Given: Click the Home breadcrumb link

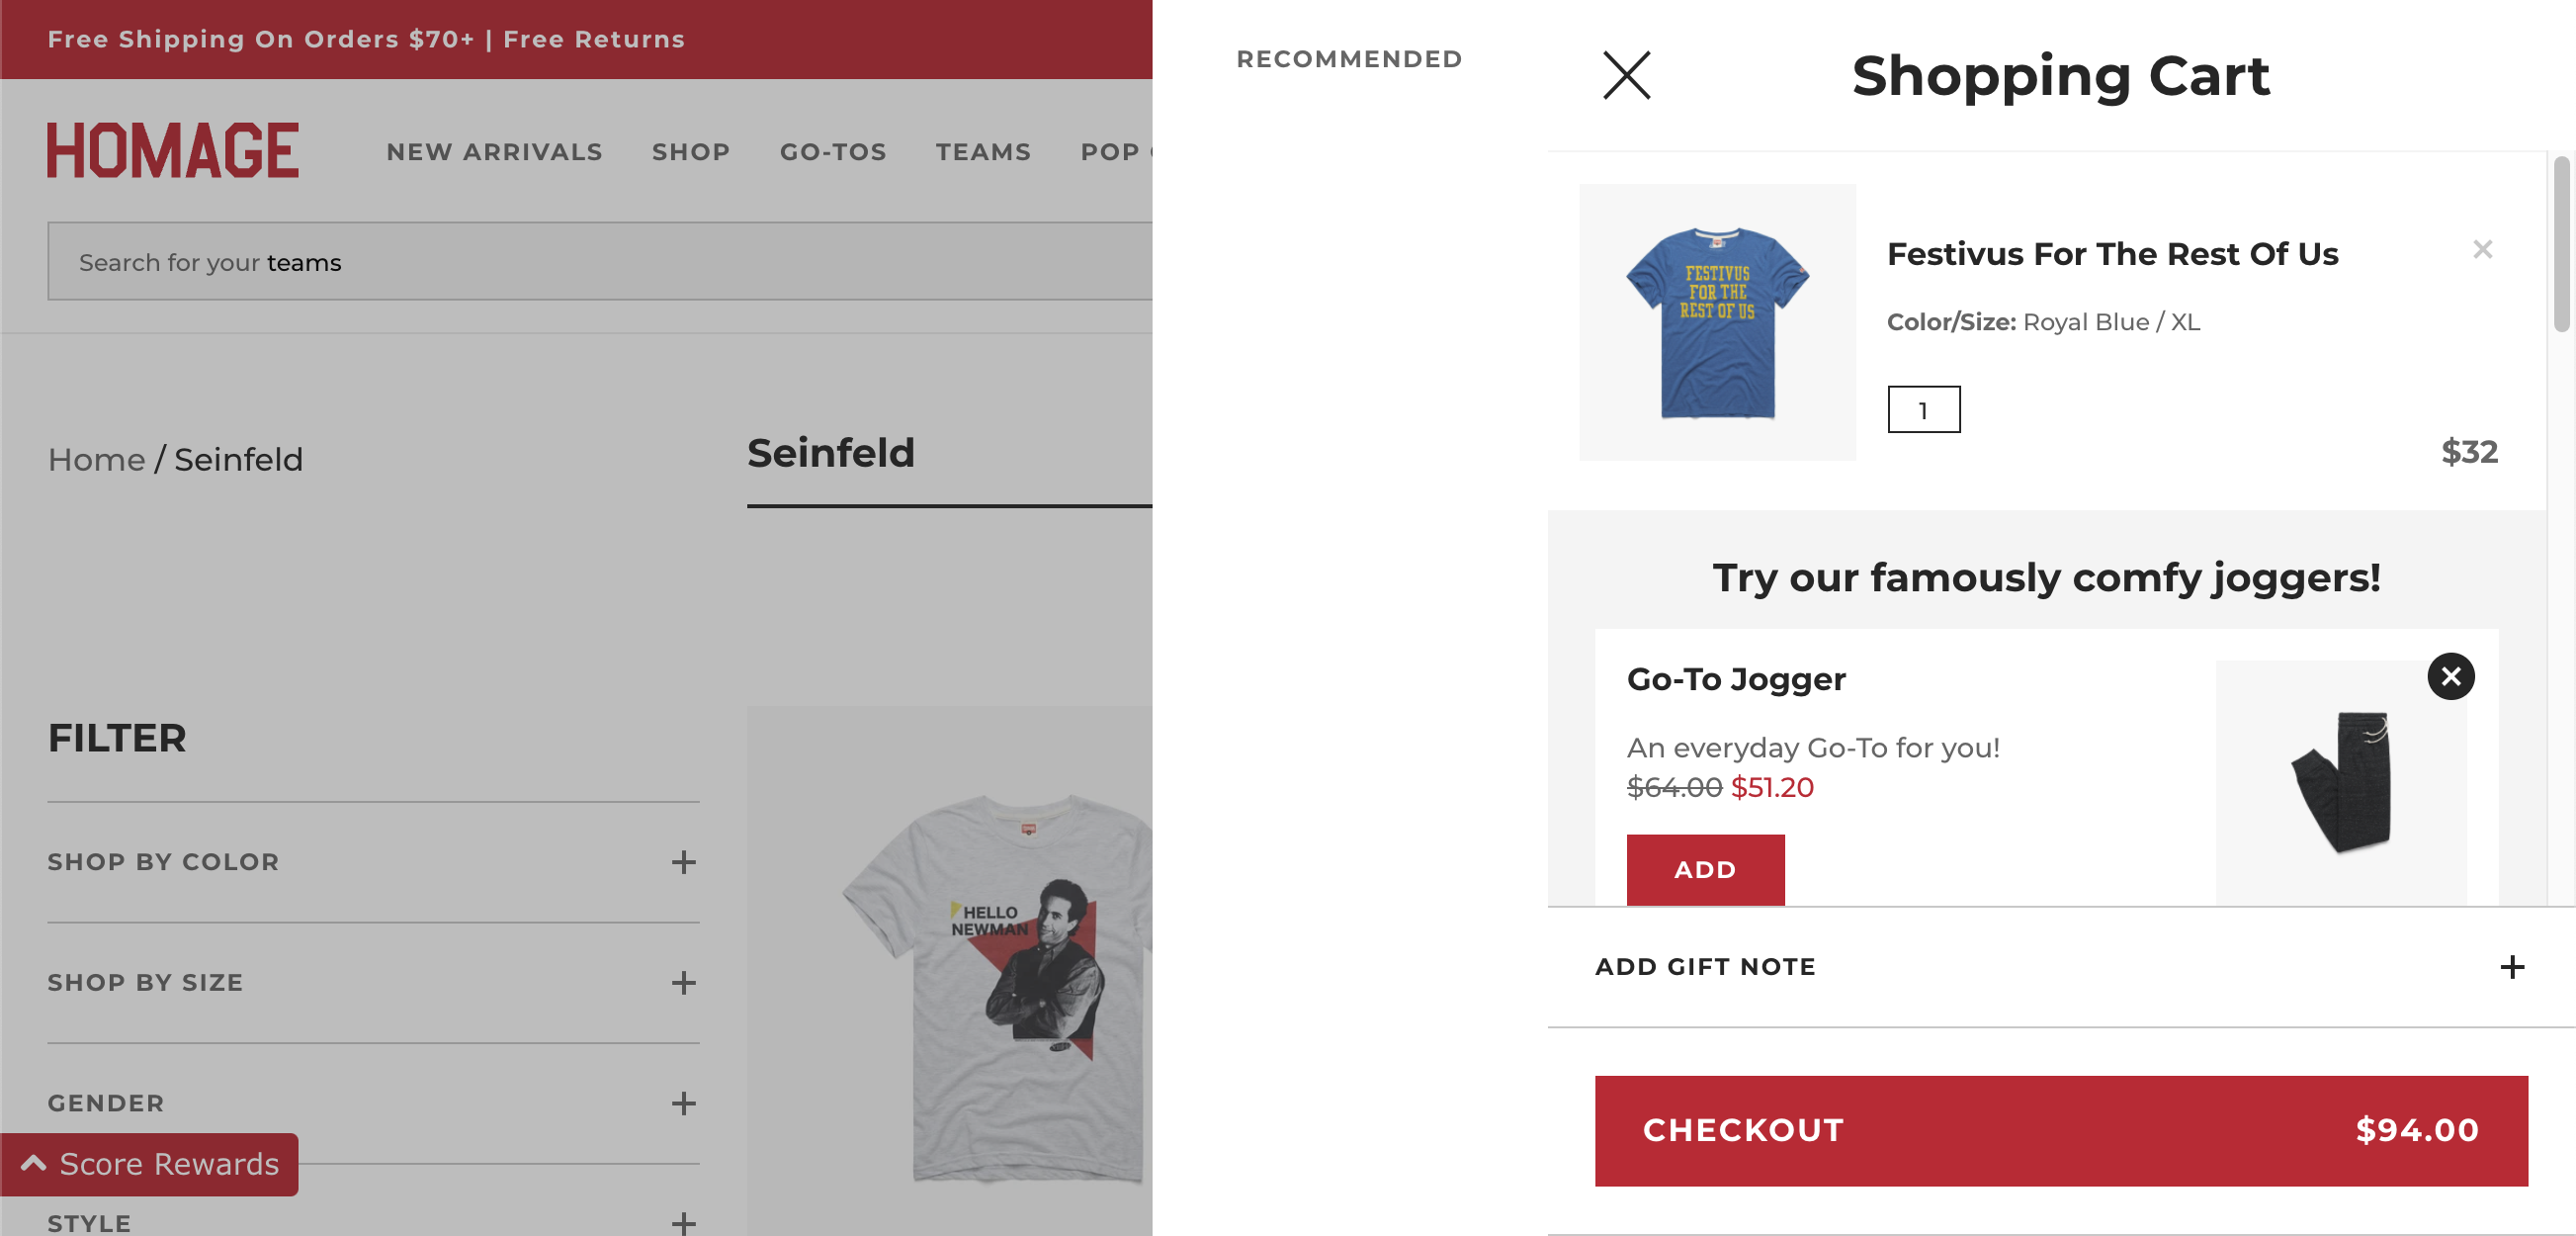Looking at the screenshot, I should [97, 460].
